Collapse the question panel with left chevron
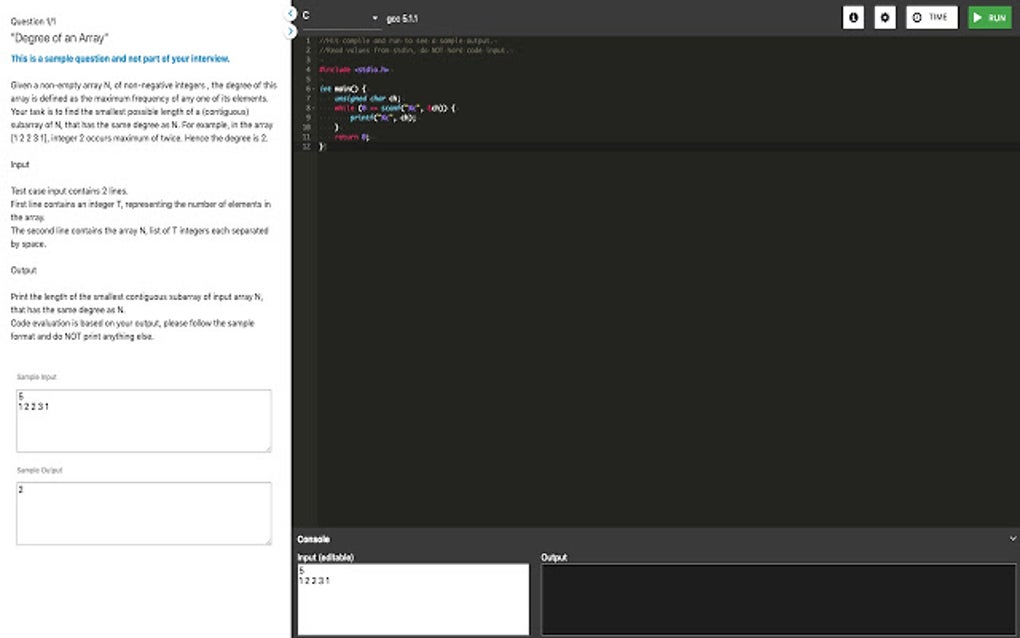 291,14
